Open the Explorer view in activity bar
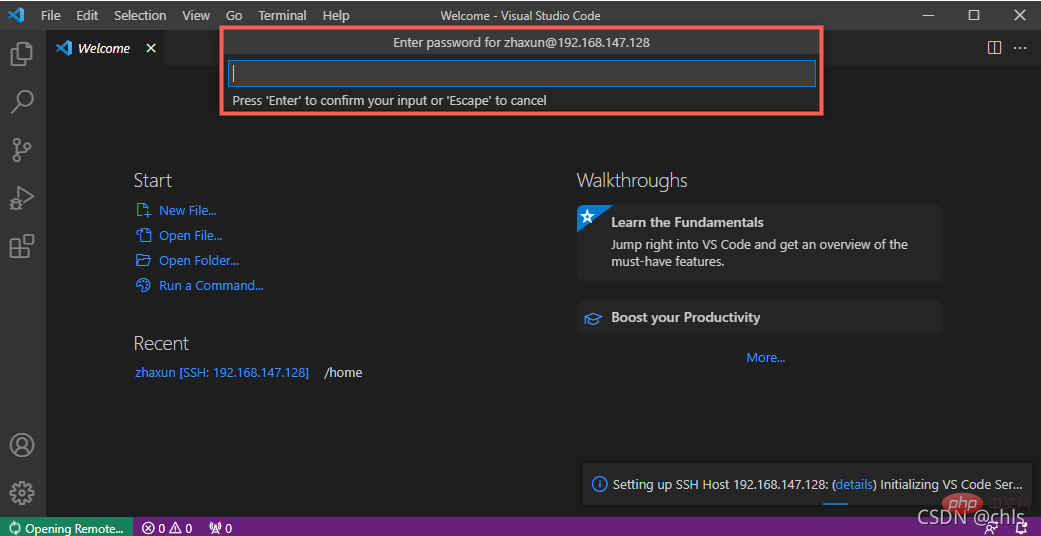The image size is (1041, 536). tap(22, 54)
